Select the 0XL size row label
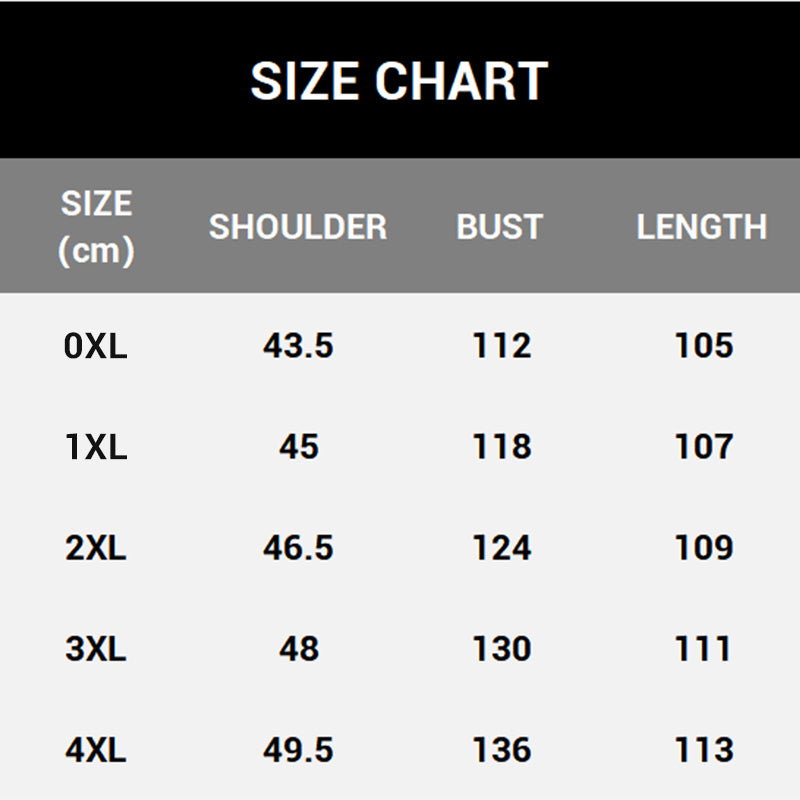The image size is (800, 800). coord(96,346)
